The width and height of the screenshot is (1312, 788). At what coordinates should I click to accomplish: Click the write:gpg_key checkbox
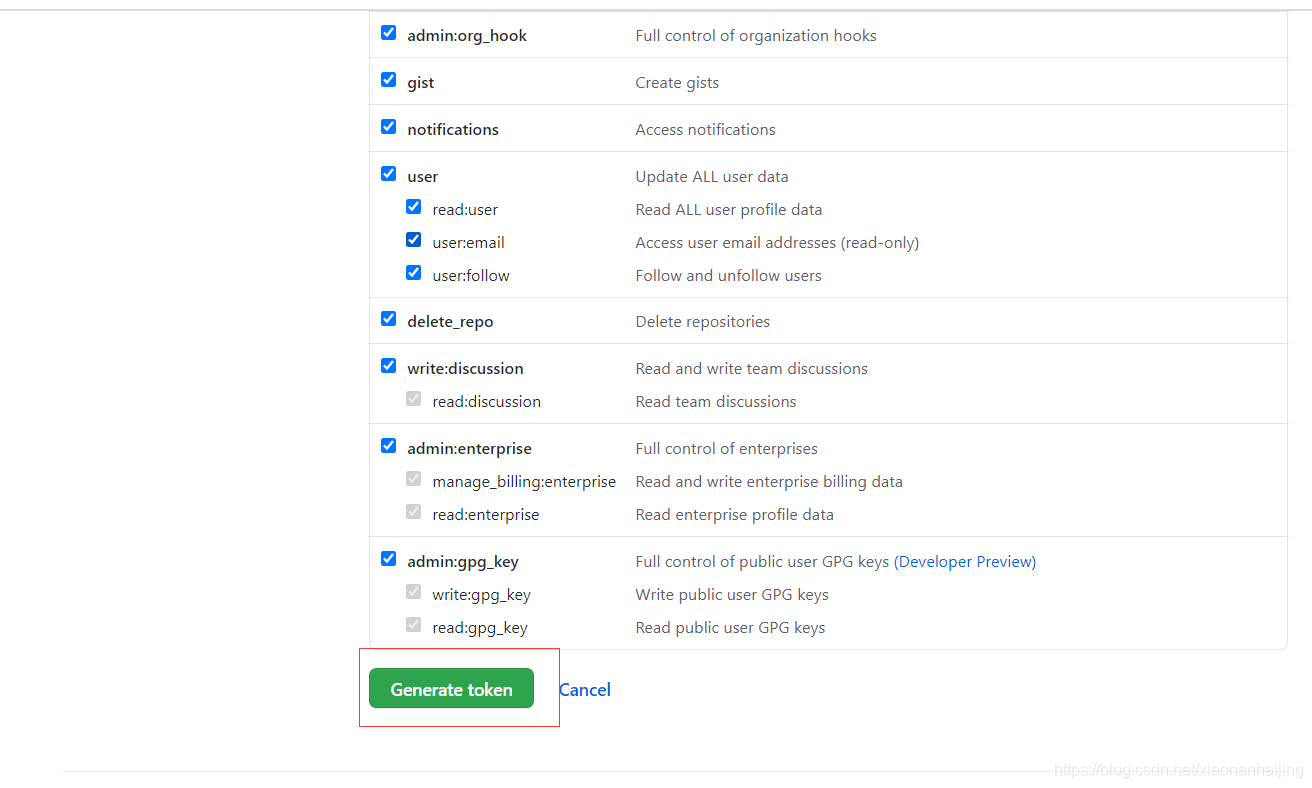click(413, 592)
